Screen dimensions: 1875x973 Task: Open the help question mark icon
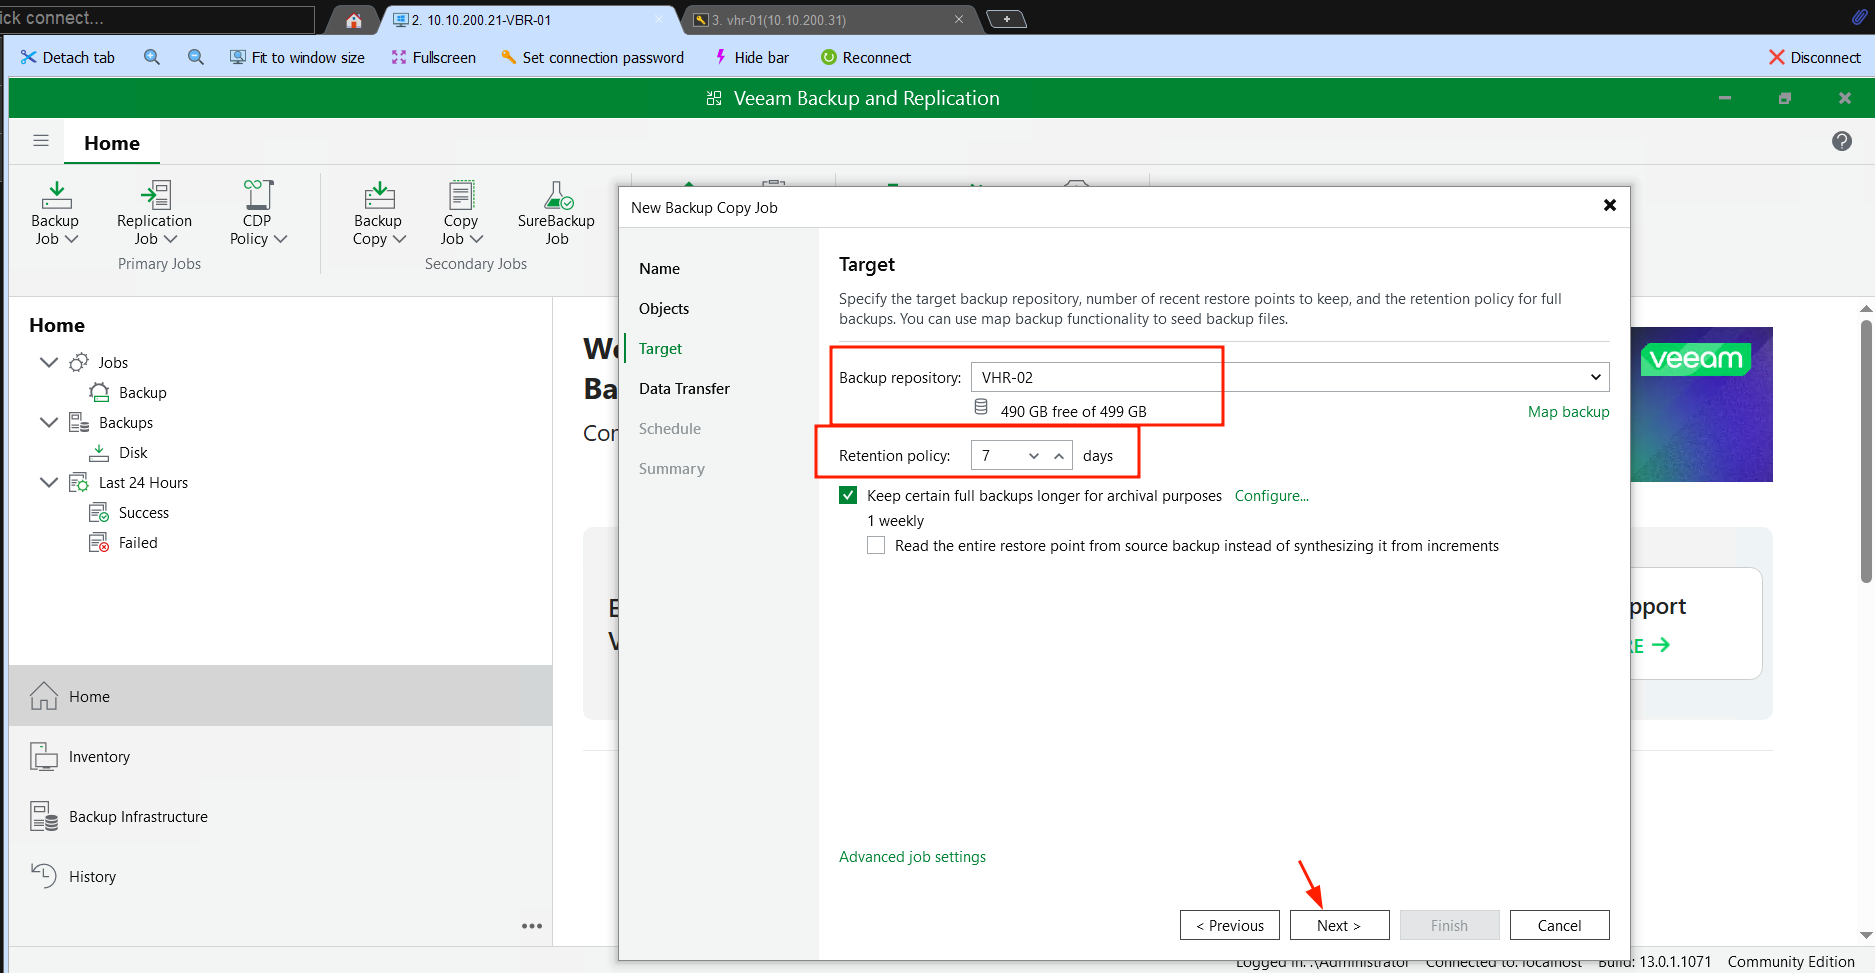point(1842,141)
